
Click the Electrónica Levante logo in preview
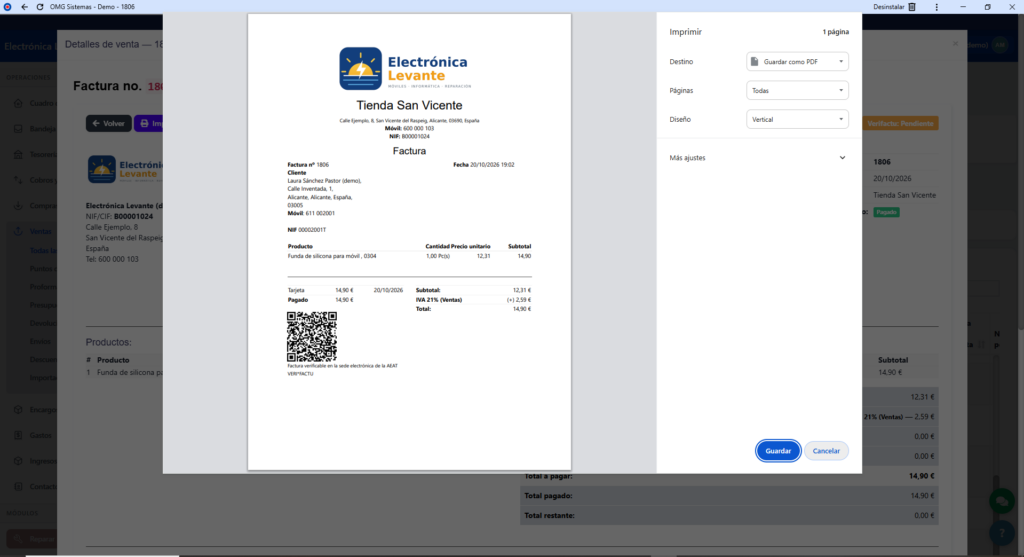click(405, 68)
